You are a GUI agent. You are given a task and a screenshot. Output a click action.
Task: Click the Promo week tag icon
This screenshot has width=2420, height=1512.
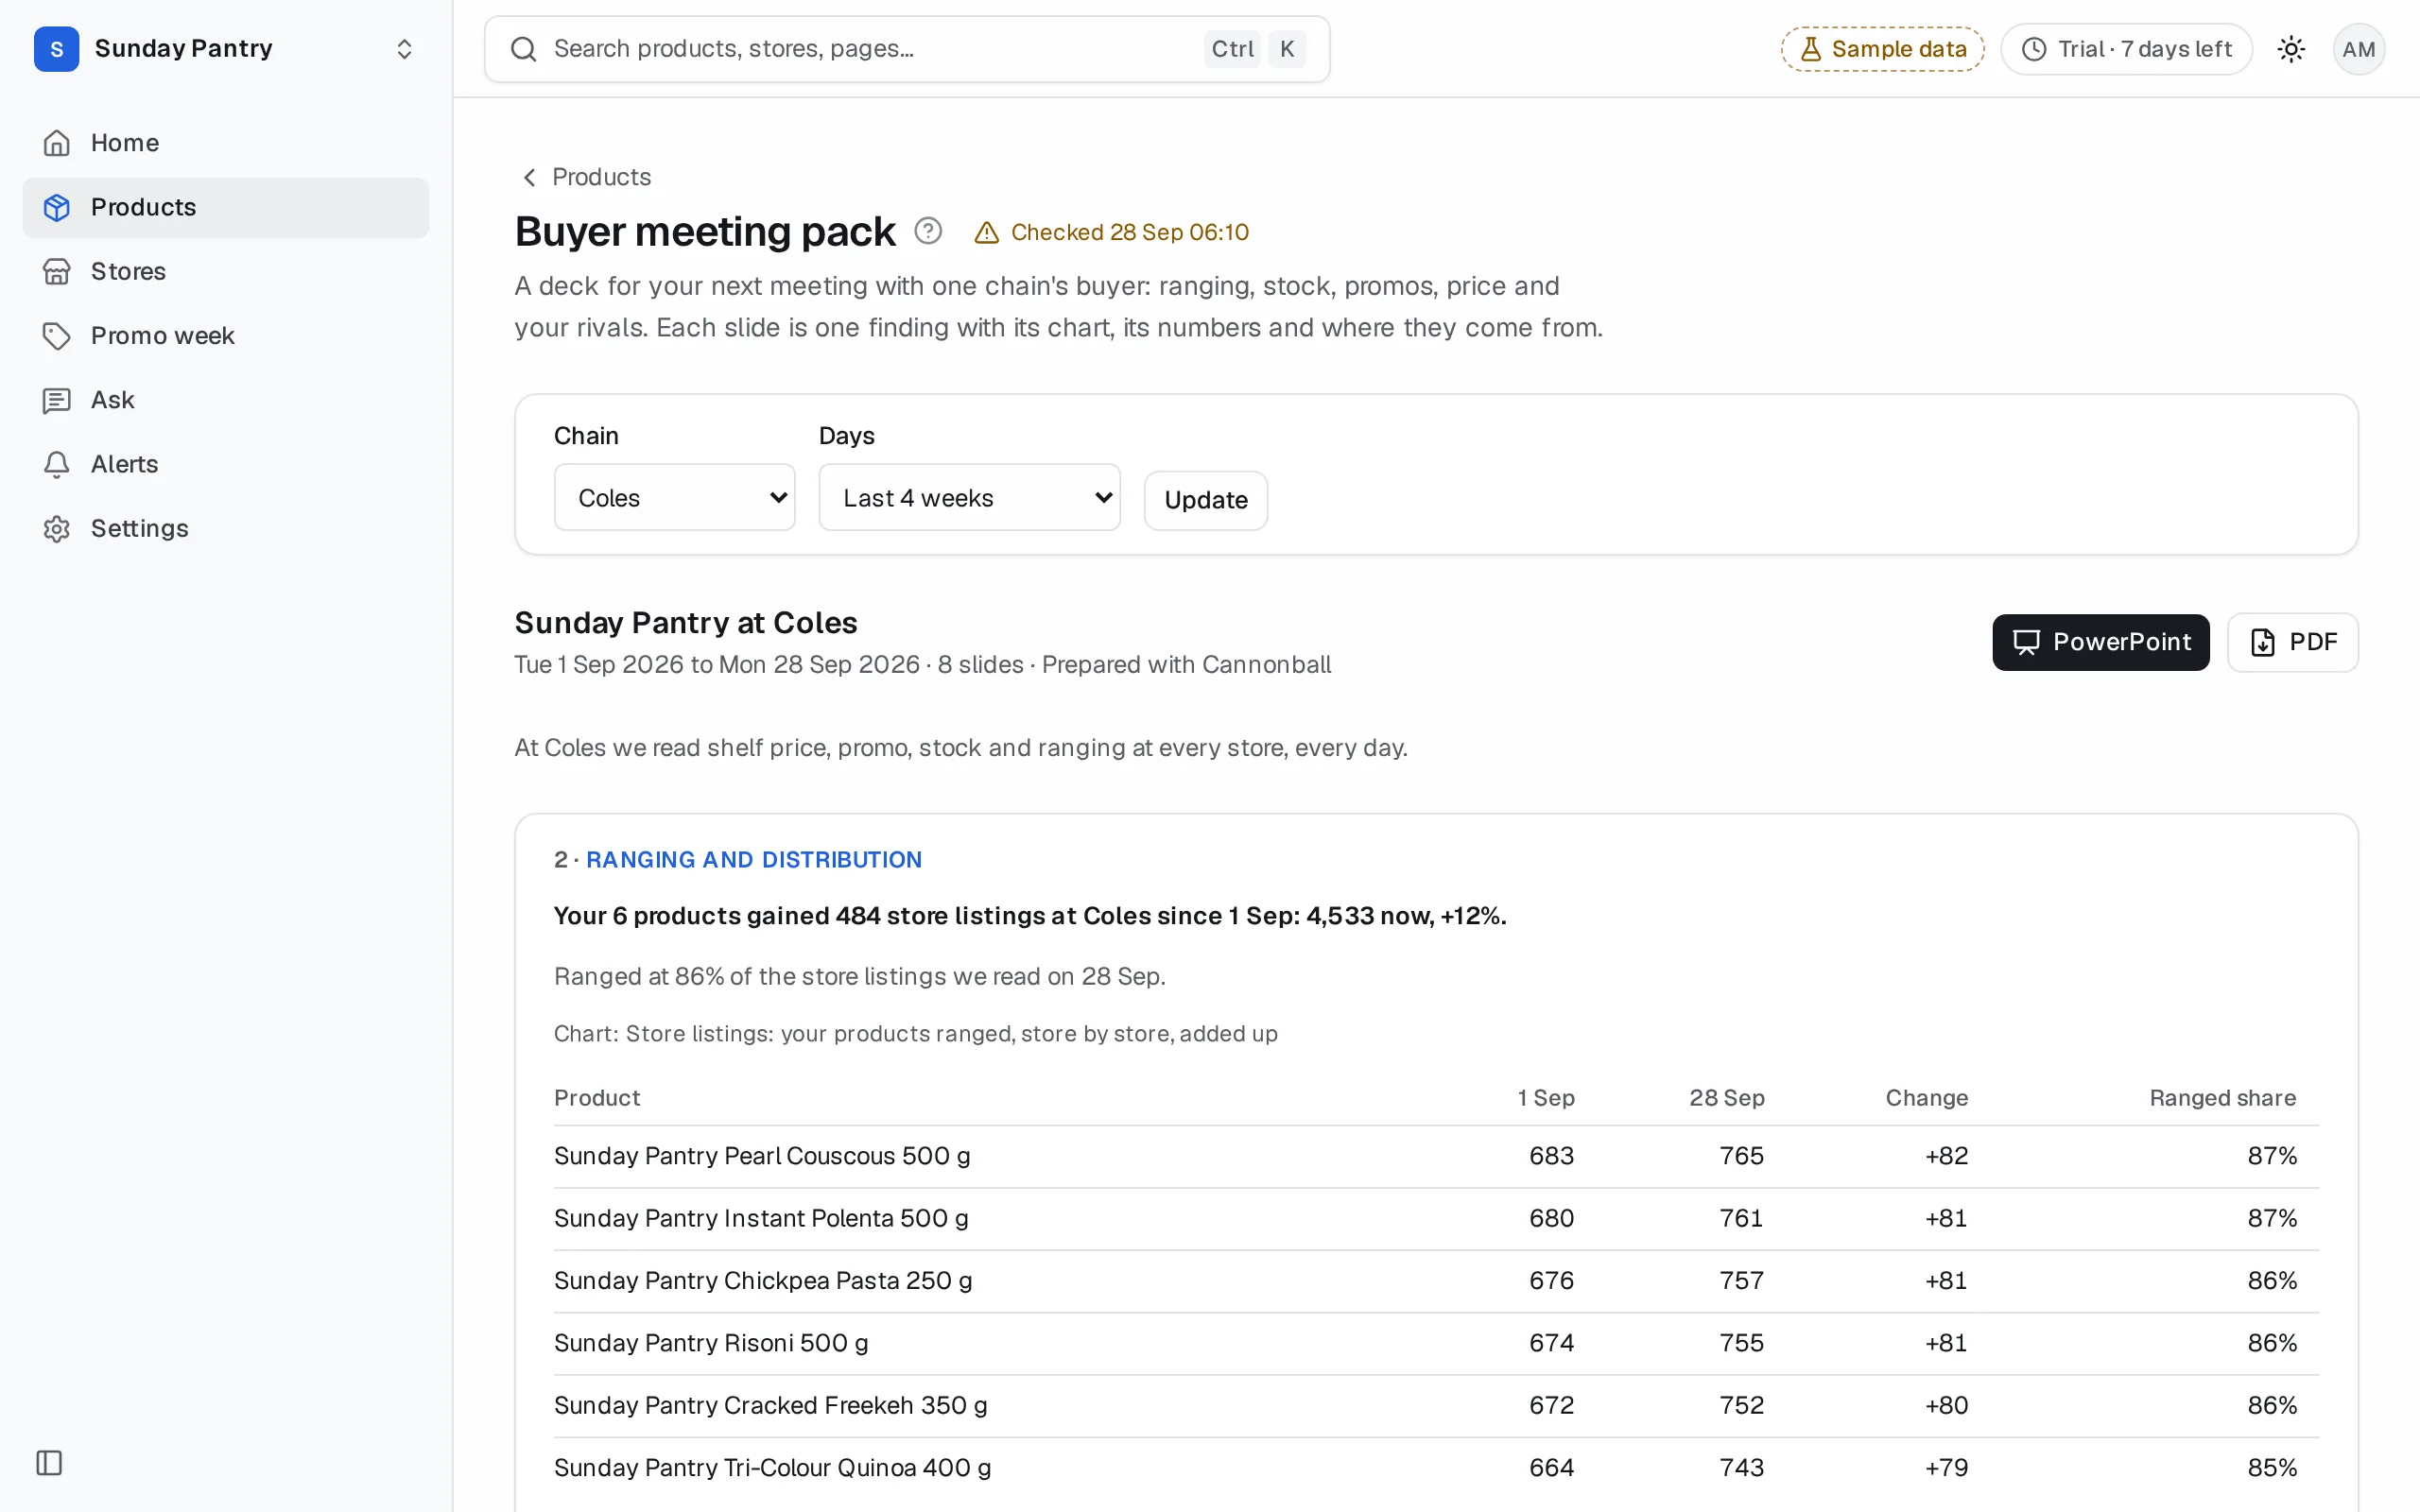(57, 336)
